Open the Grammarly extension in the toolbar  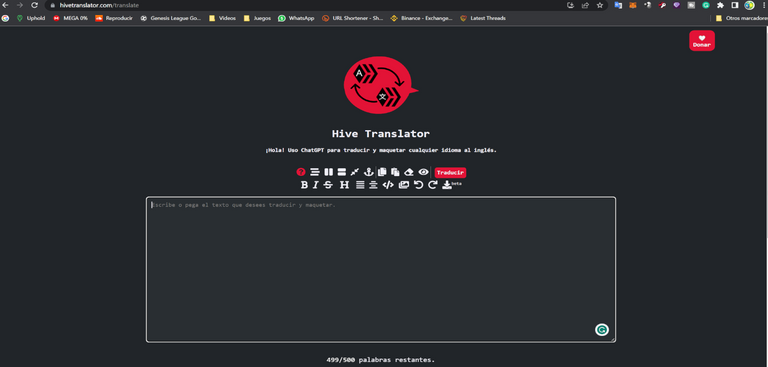pos(706,5)
